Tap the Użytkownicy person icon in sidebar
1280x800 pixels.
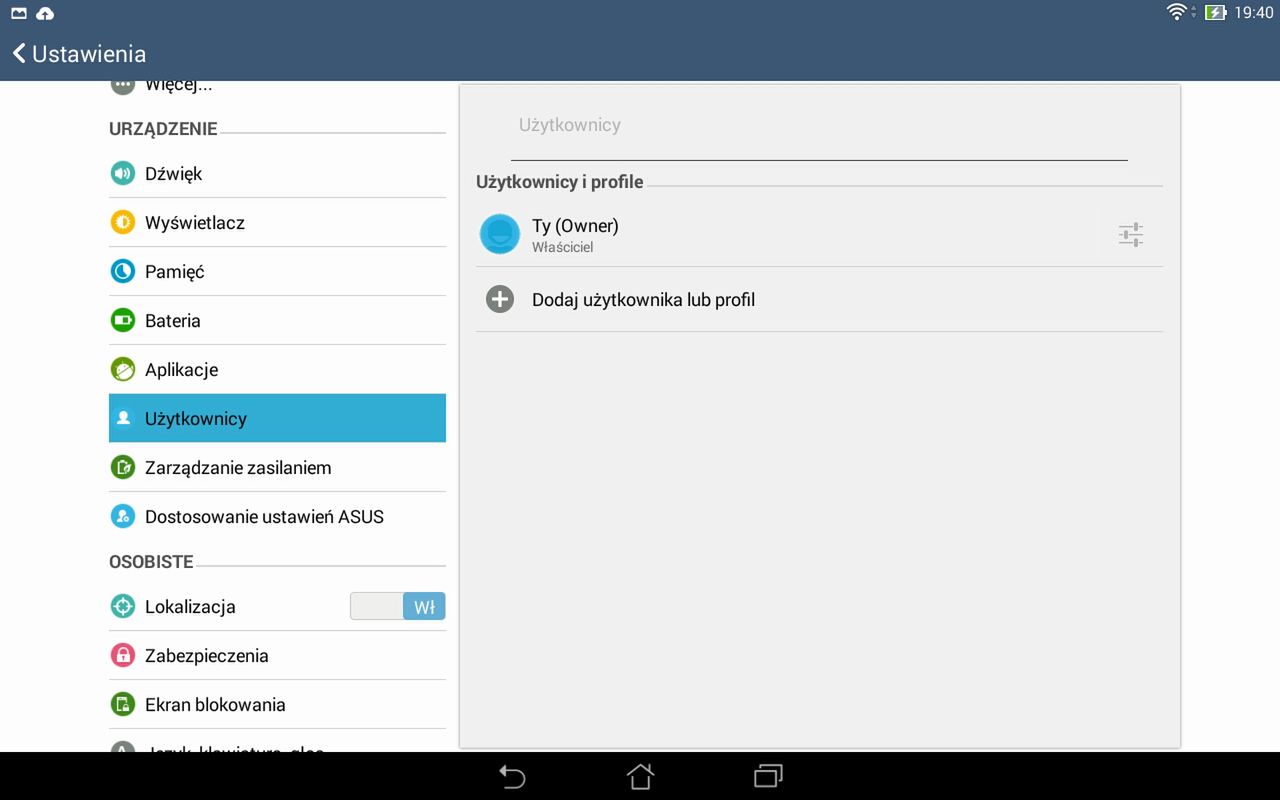click(x=122, y=418)
